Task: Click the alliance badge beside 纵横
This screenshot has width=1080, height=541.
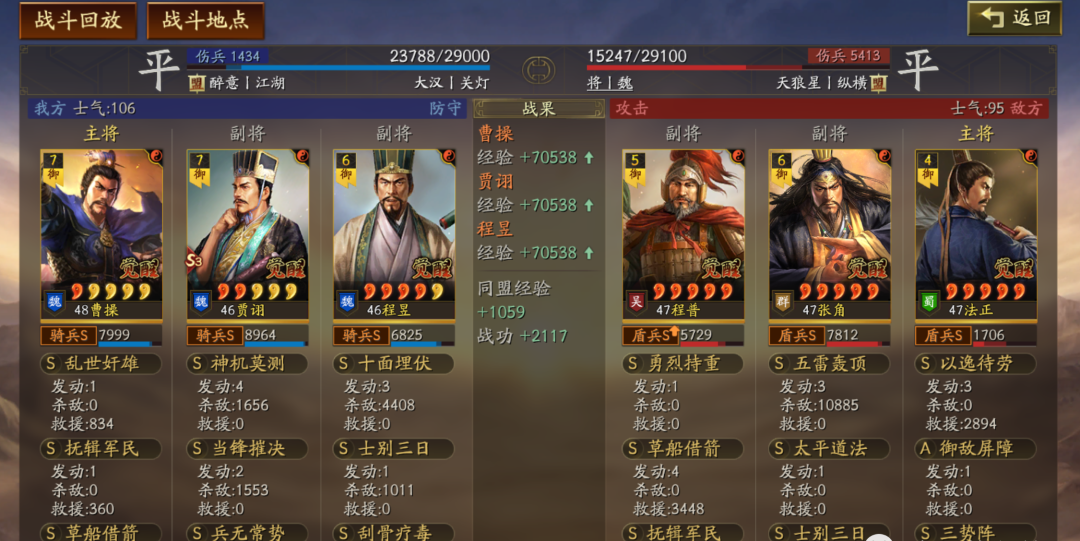Action: (x=878, y=83)
